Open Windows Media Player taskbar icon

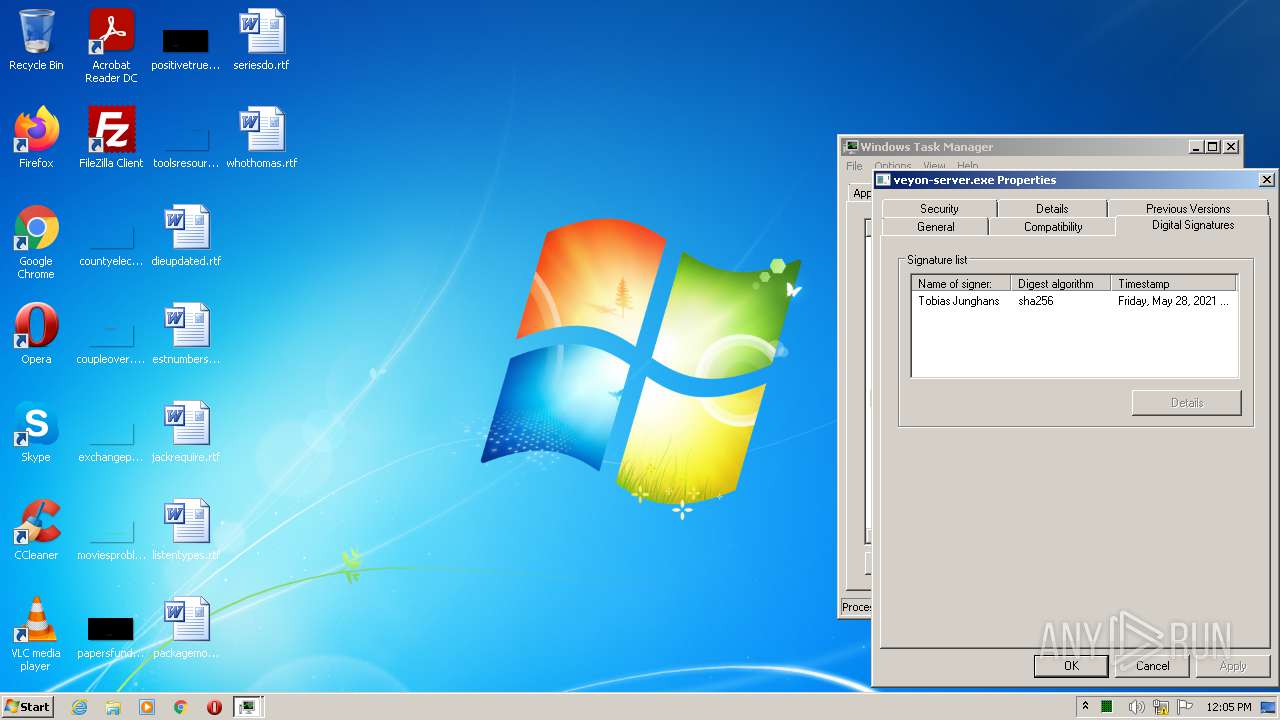click(147, 707)
